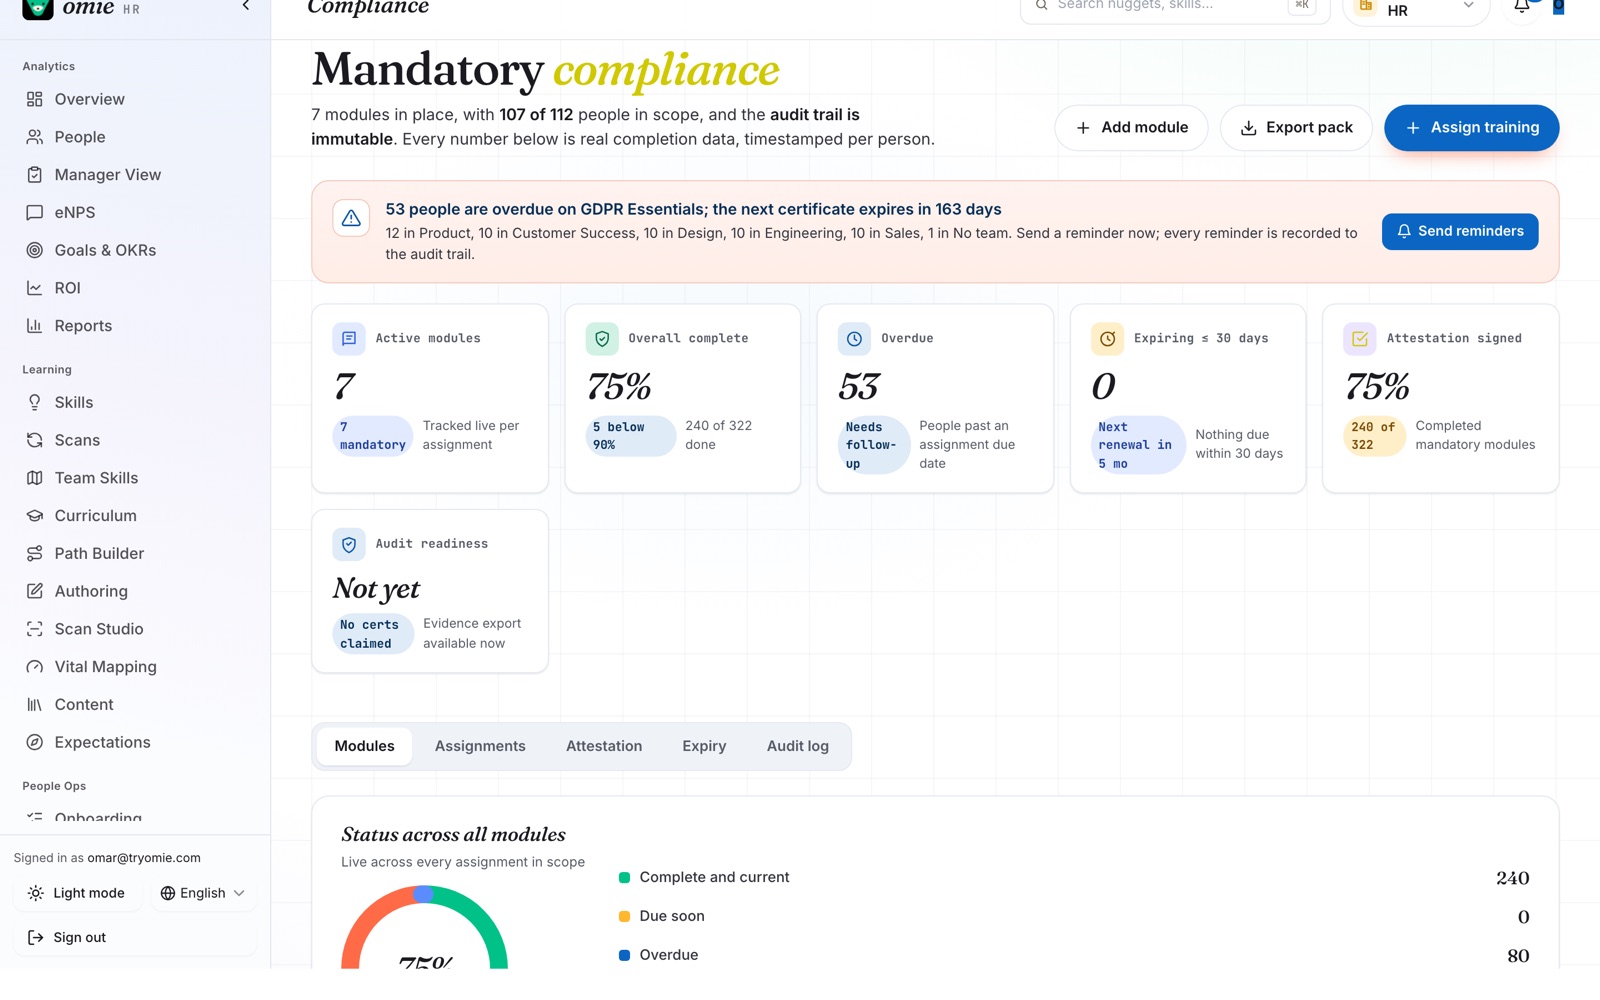Click the Scan Studio frame icon

click(35, 629)
